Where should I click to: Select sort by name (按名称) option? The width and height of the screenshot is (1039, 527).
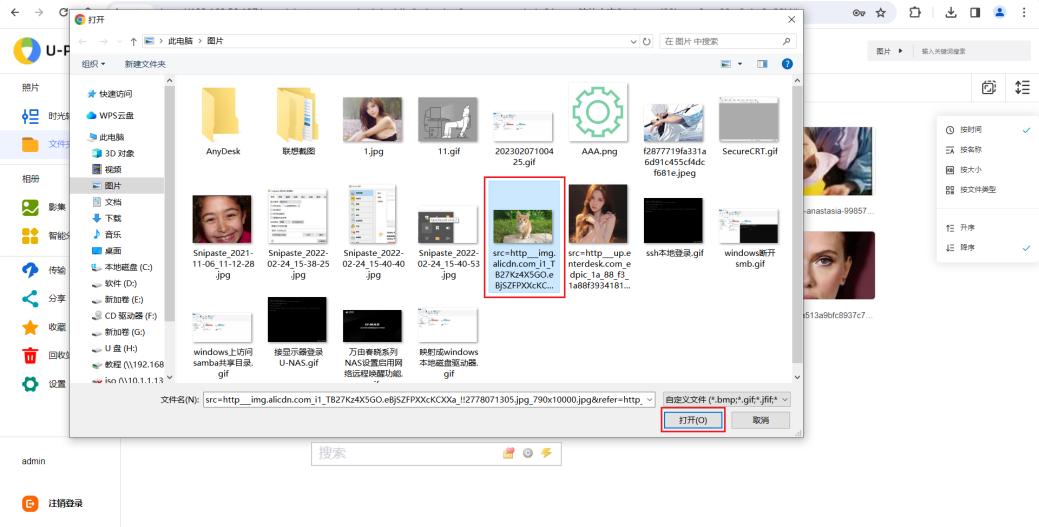(970, 150)
